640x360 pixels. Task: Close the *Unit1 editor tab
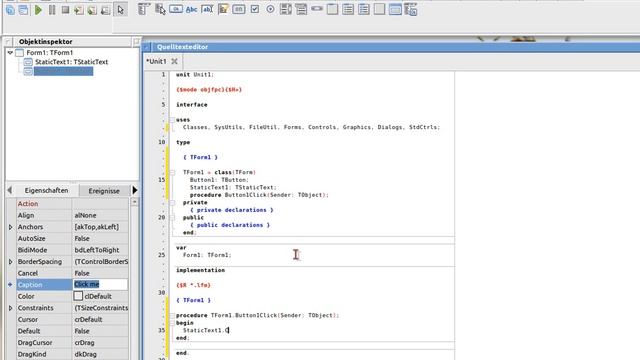(175, 61)
